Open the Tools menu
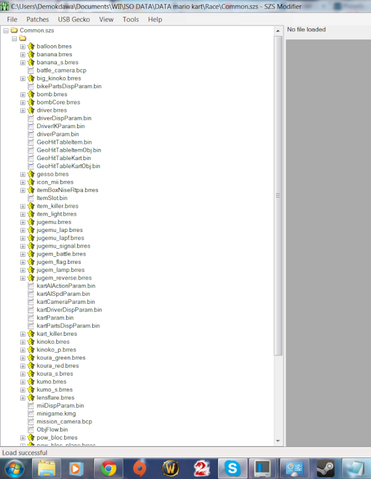This screenshot has width=371, height=479. (131, 19)
